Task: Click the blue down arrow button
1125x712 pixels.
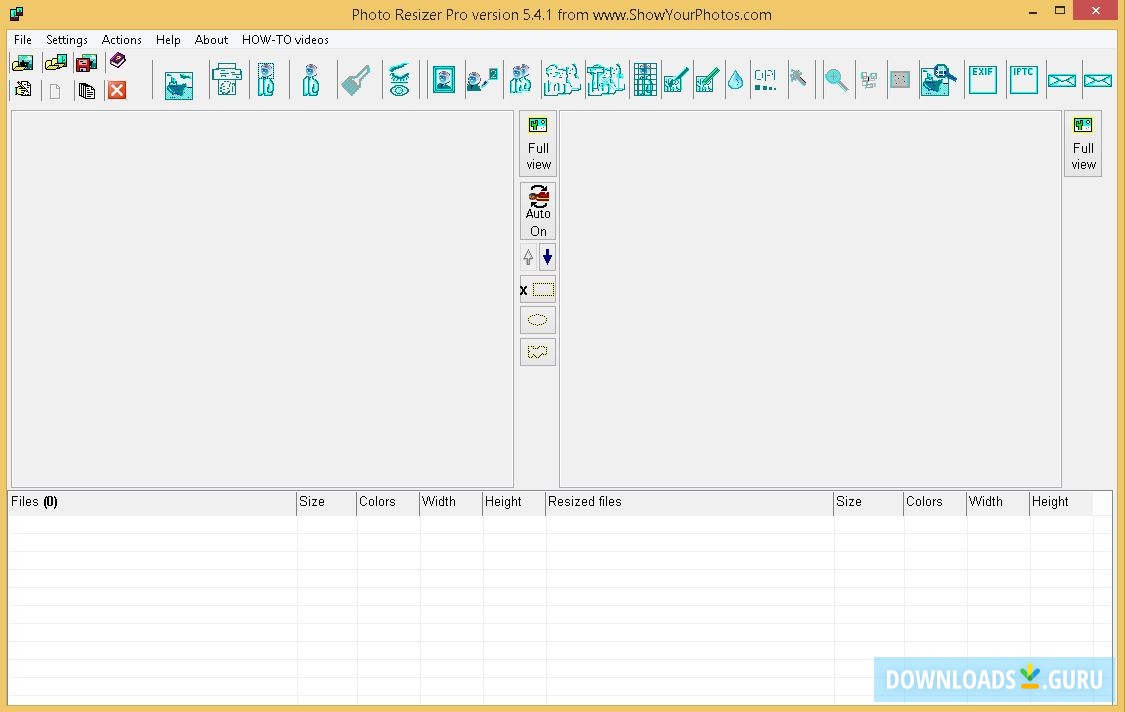Action: pos(547,257)
